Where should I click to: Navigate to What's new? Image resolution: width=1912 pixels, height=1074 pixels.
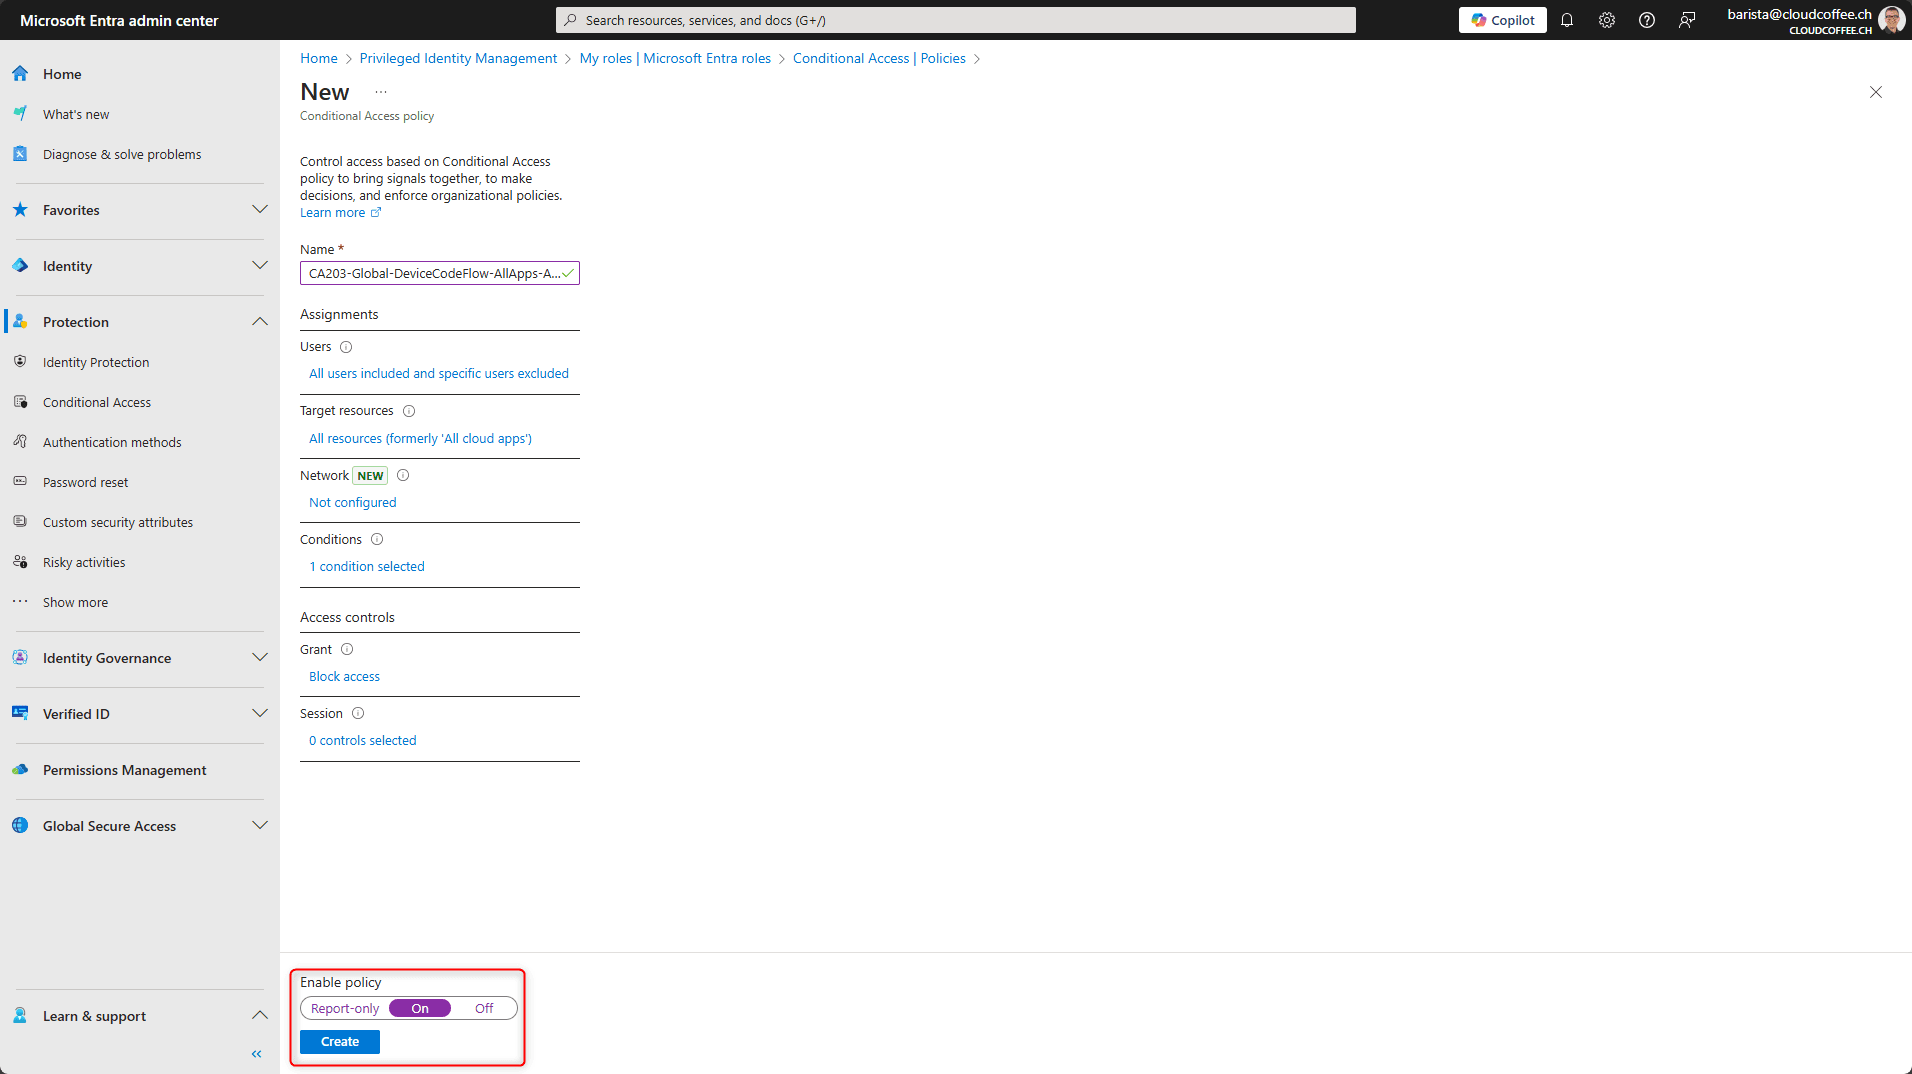click(x=75, y=113)
